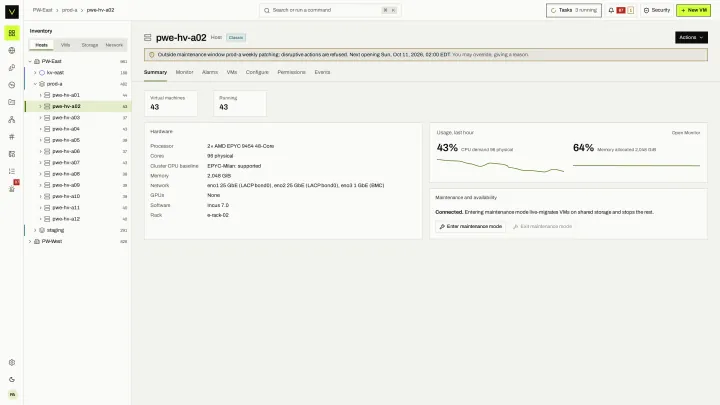Expand the PW-West tree node
This screenshot has height=405, width=720.
(30, 241)
